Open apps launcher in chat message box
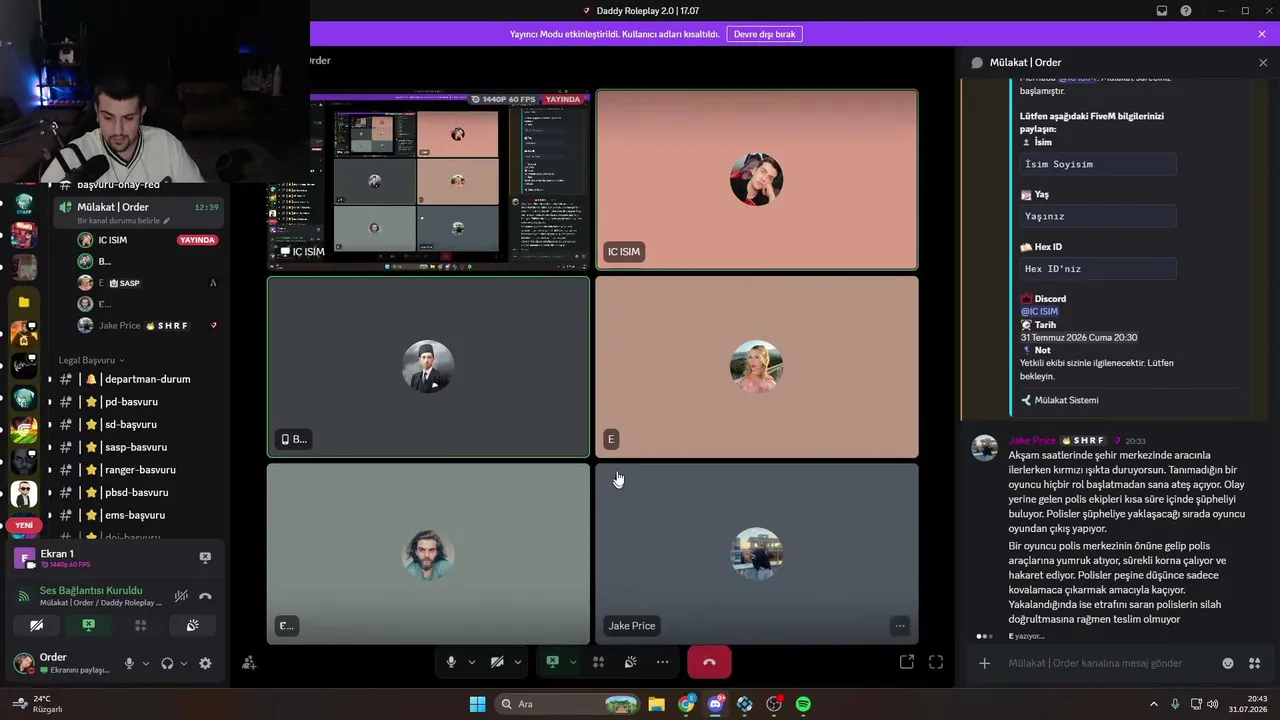 coord(1255,663)
